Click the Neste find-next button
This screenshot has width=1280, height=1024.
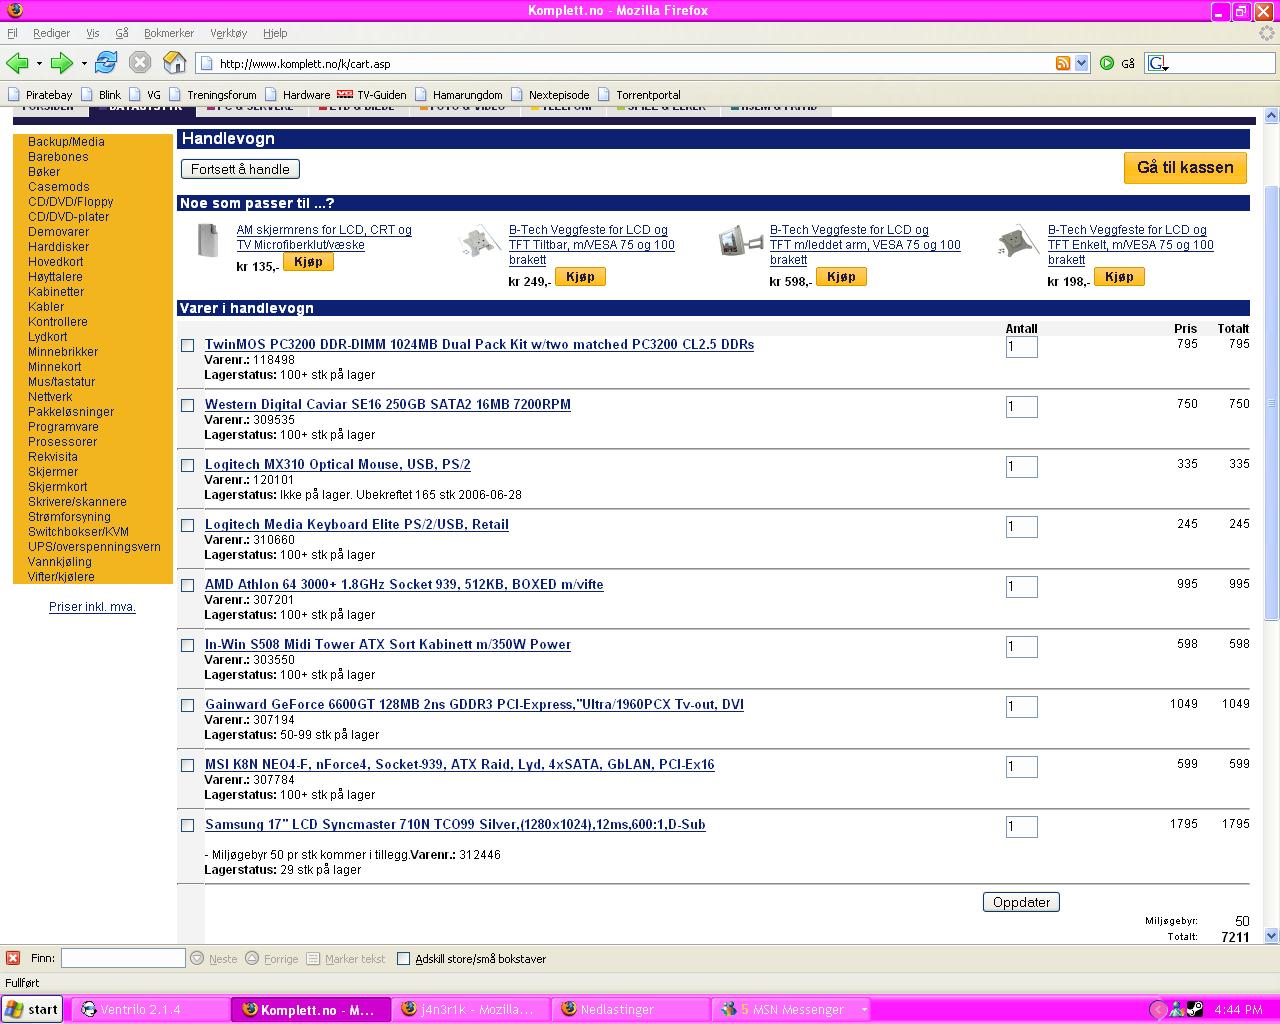(214, 958)
